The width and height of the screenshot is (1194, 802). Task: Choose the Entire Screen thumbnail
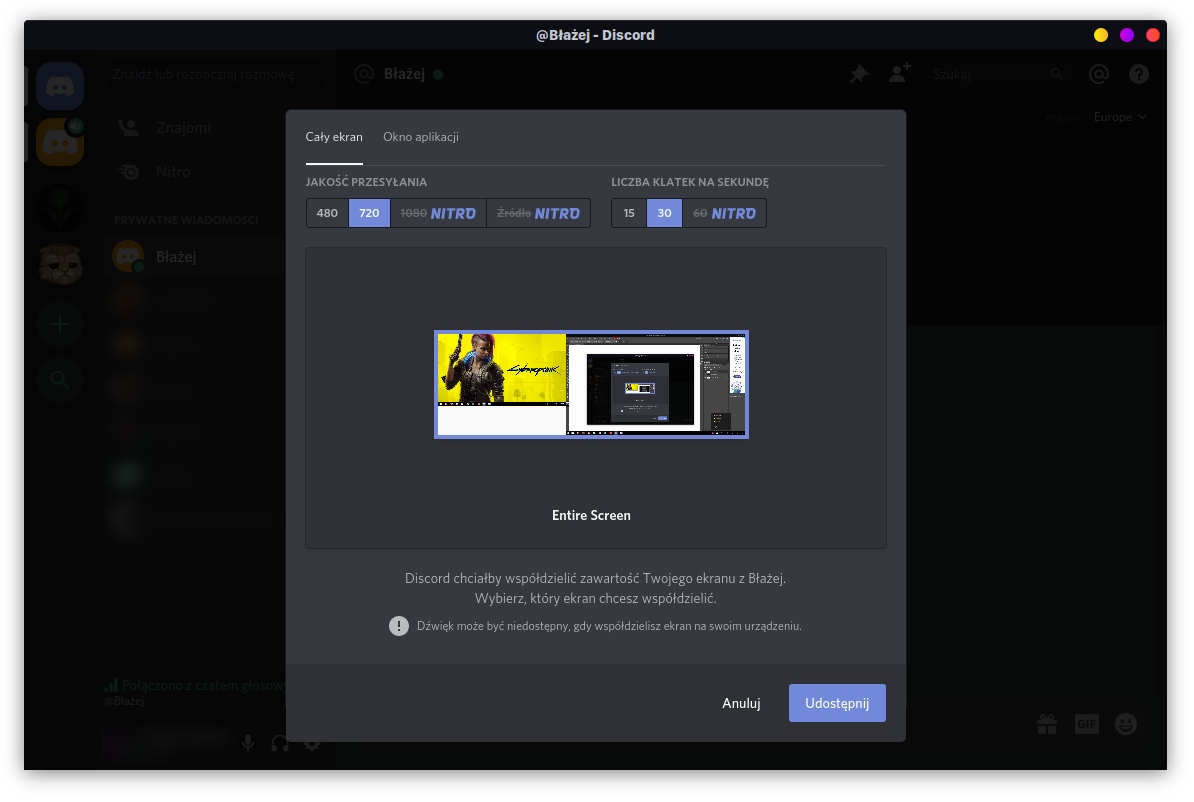click(x=592, y=385)
